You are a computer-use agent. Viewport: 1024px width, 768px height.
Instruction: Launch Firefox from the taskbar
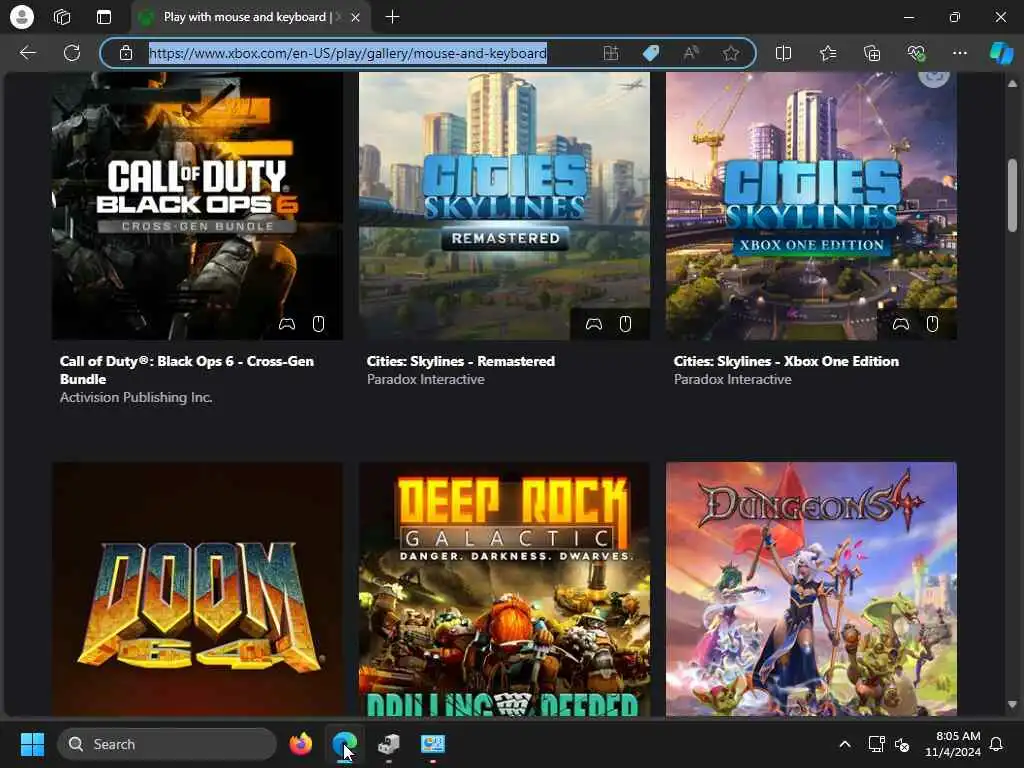click(300, 744)
